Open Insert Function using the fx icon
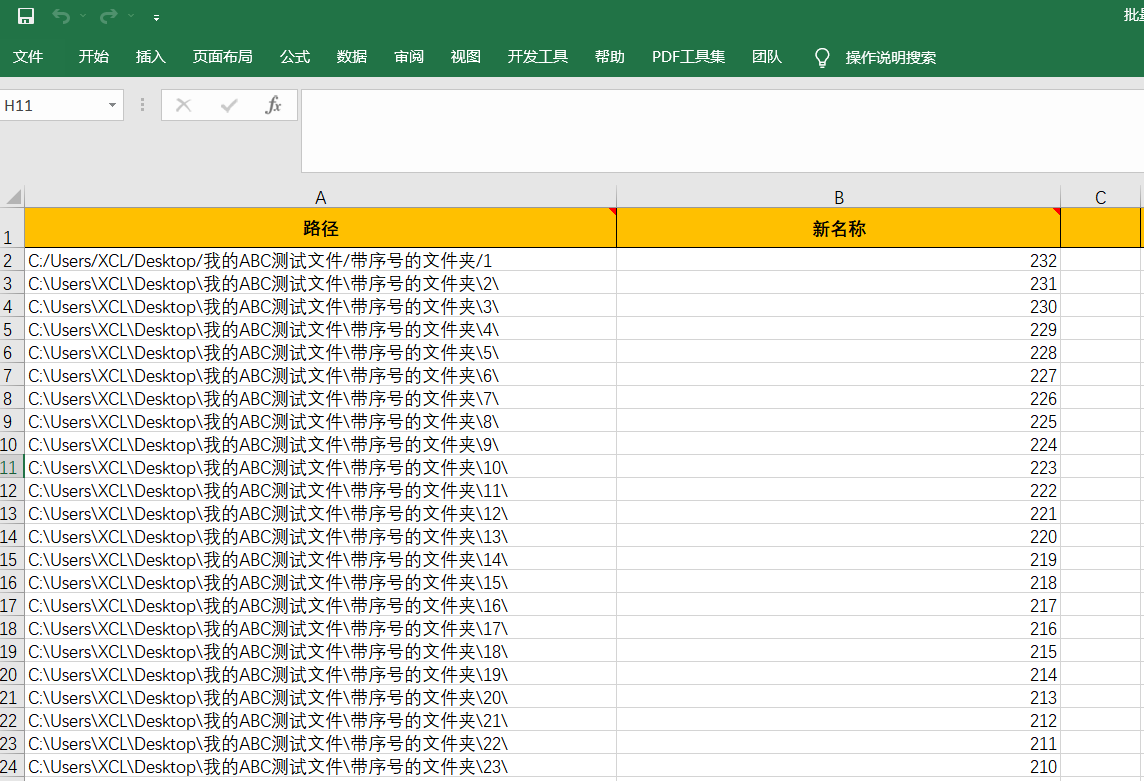 274,105
